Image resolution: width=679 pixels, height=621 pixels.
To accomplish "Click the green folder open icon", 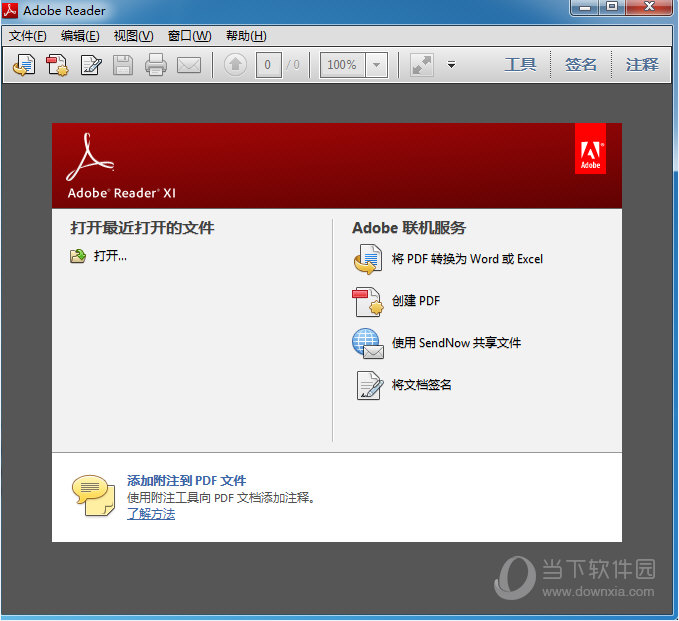I will click(78, 256).
